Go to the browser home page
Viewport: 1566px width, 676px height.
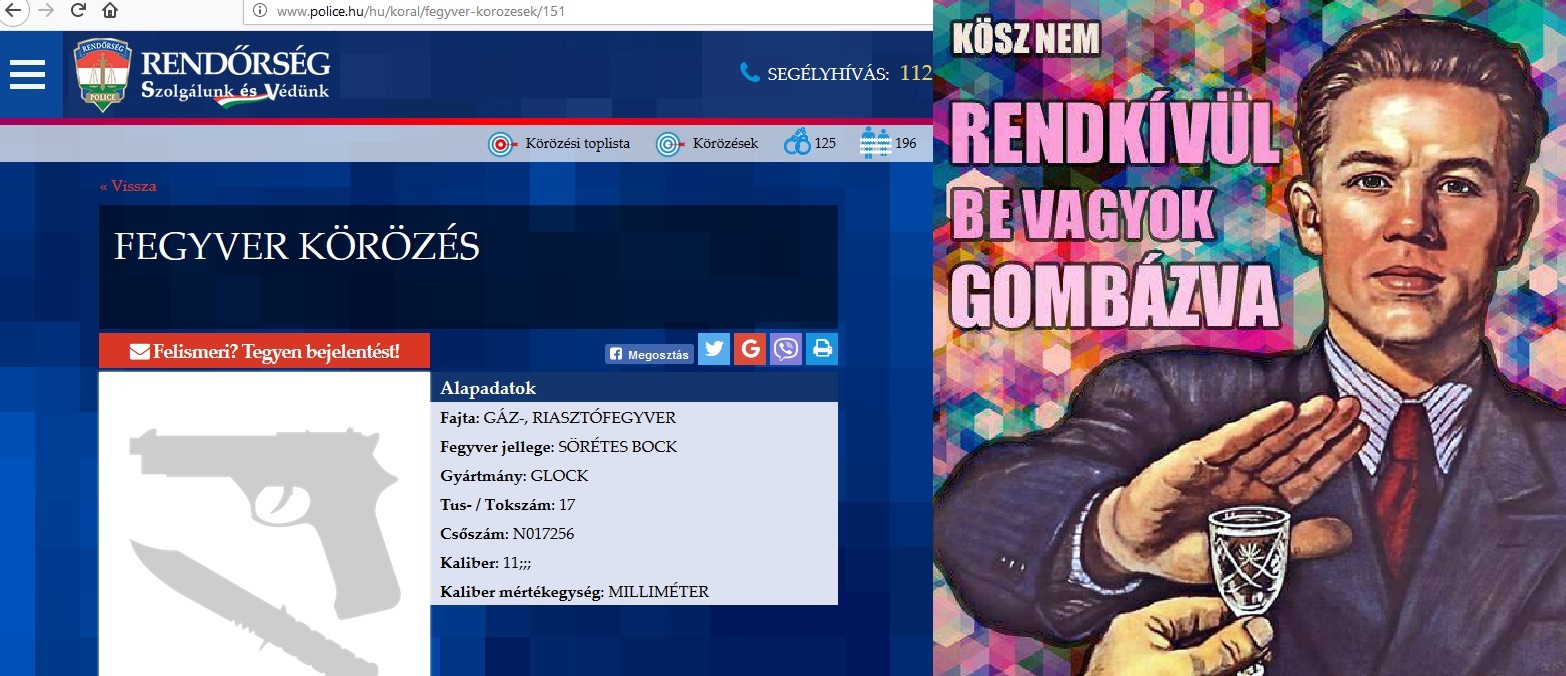109,11
